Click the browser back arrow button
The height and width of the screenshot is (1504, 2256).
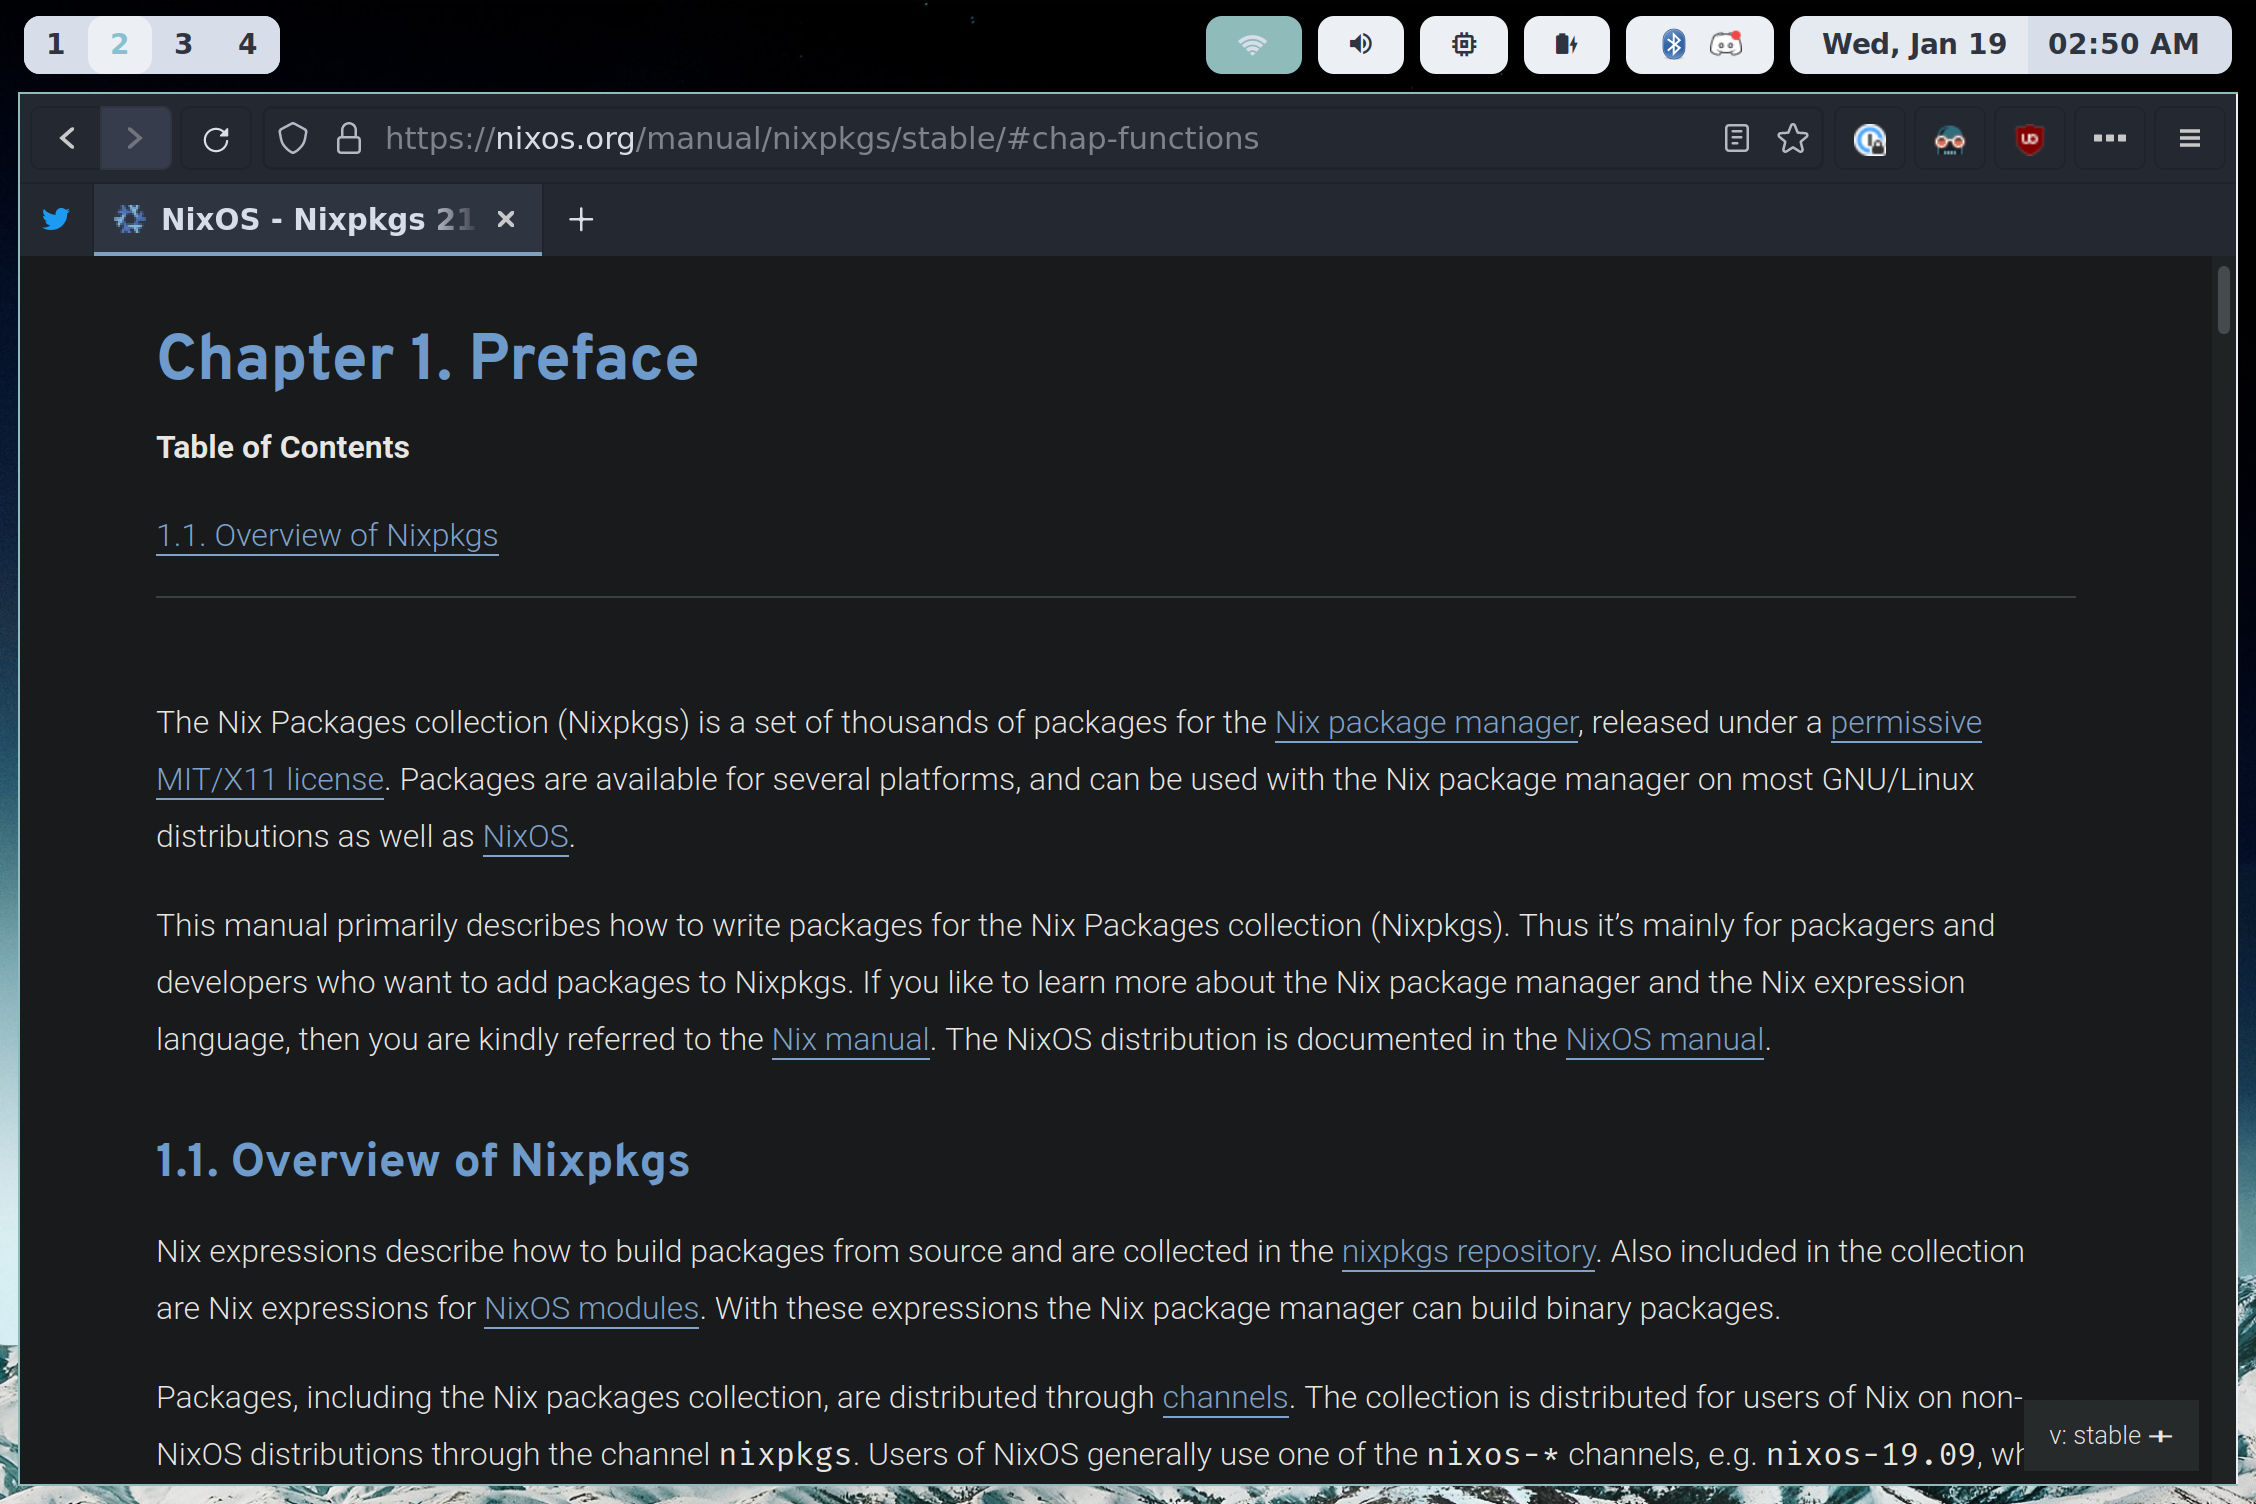[x=67, y=138]
